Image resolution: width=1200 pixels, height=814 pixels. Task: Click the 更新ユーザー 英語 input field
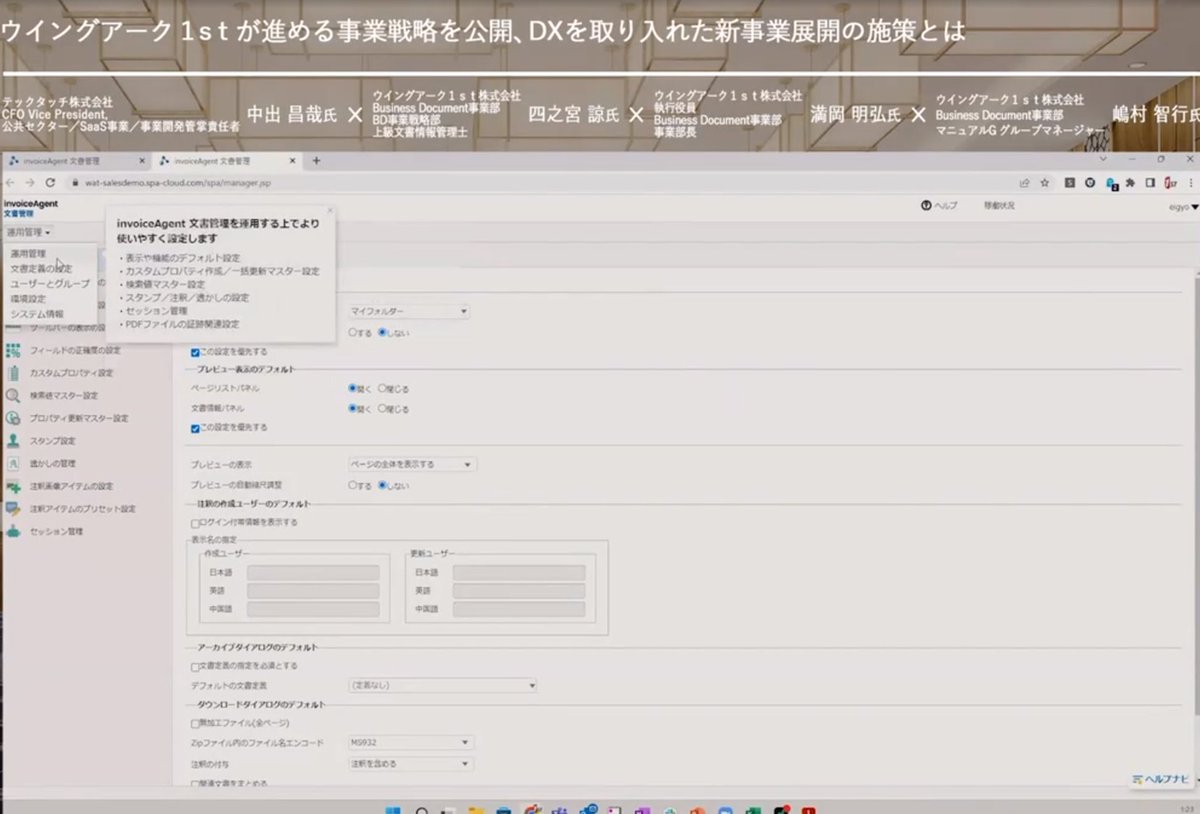(519, 591)
